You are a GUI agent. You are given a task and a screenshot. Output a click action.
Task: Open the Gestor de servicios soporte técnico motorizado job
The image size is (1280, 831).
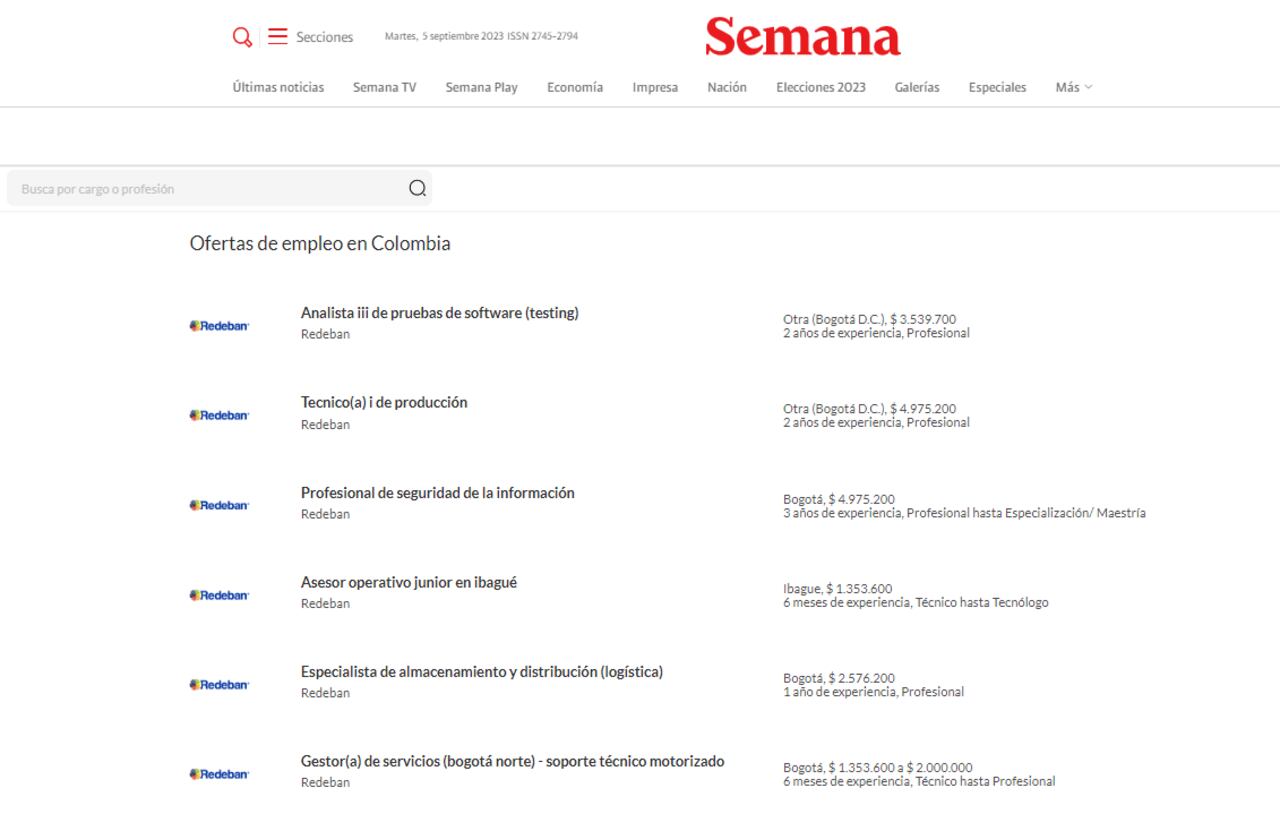click(x=513, y=761)
